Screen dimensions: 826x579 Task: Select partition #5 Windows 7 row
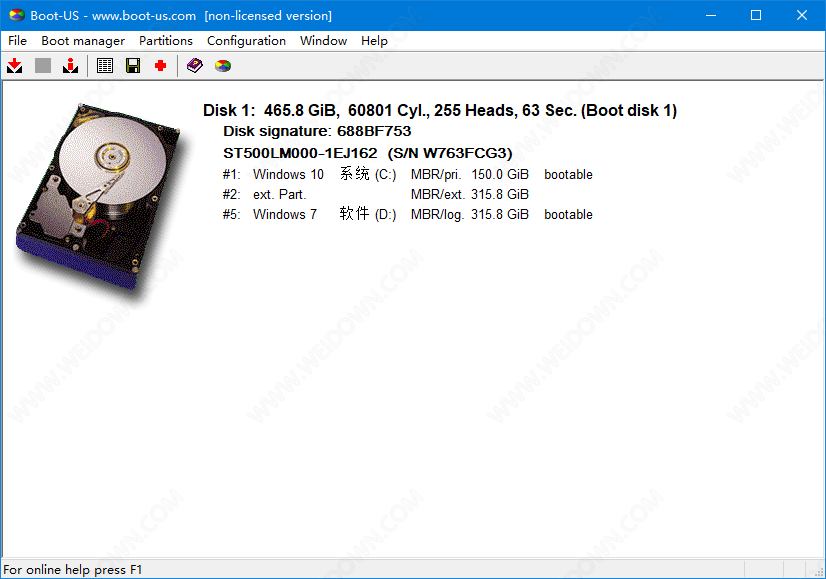click(407, 214)
